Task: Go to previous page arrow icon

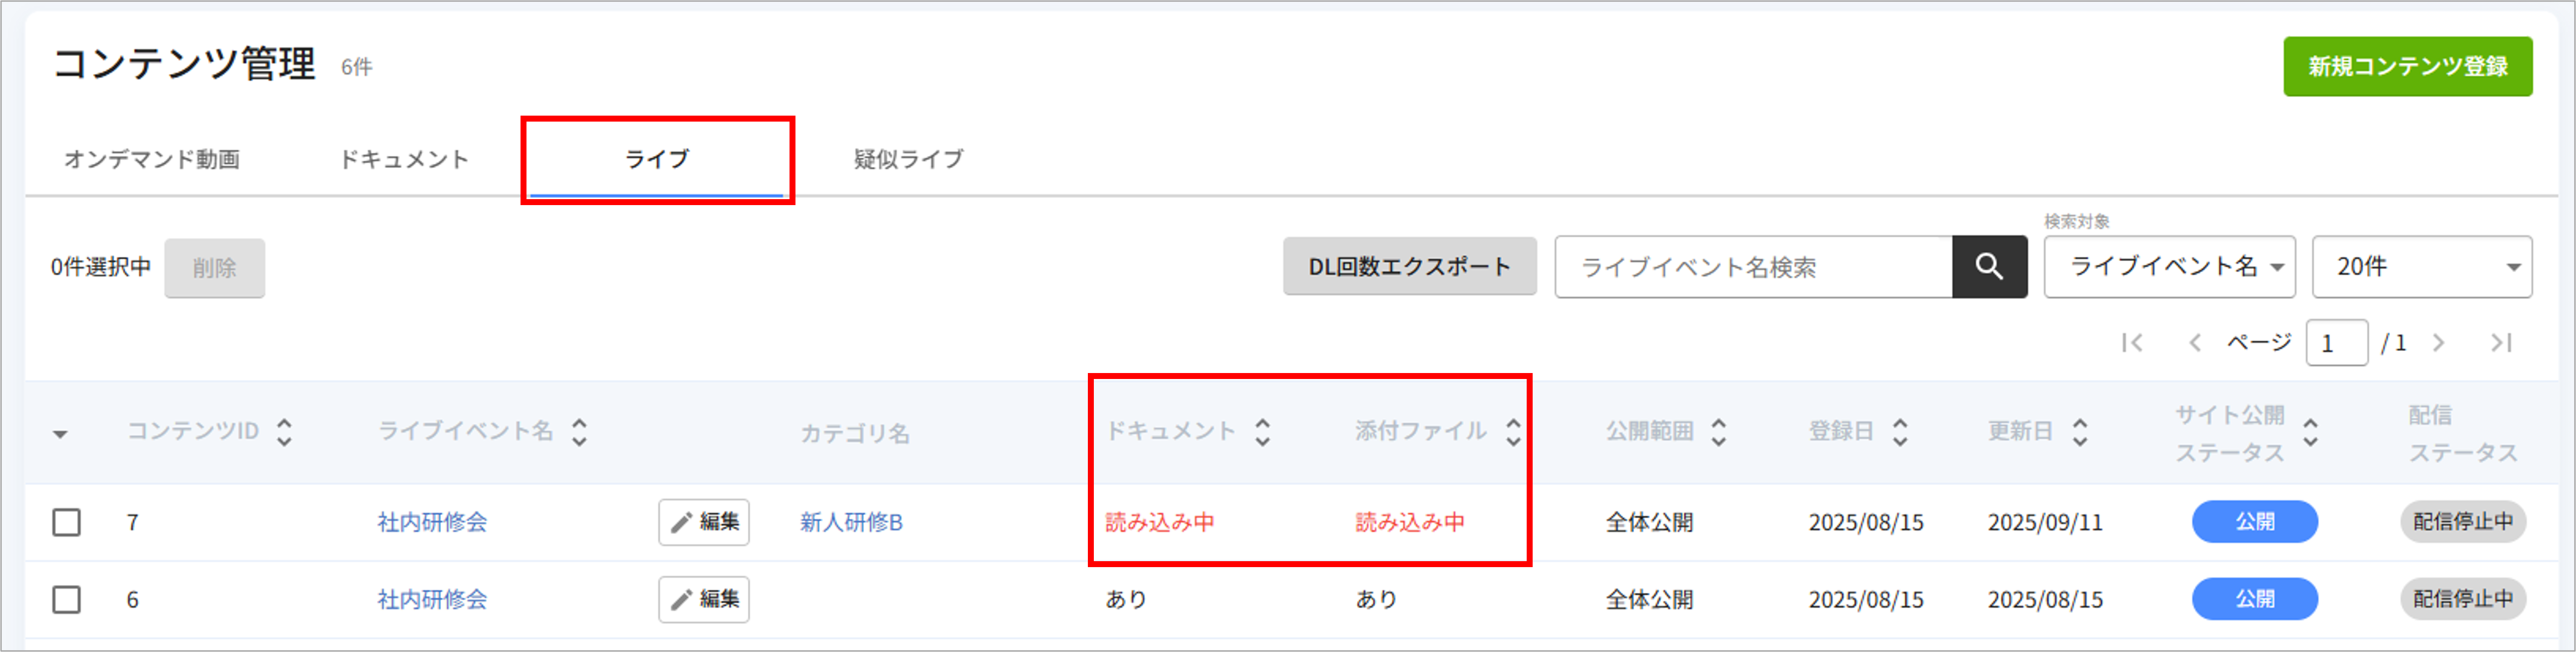Action: click(2194, 343)
